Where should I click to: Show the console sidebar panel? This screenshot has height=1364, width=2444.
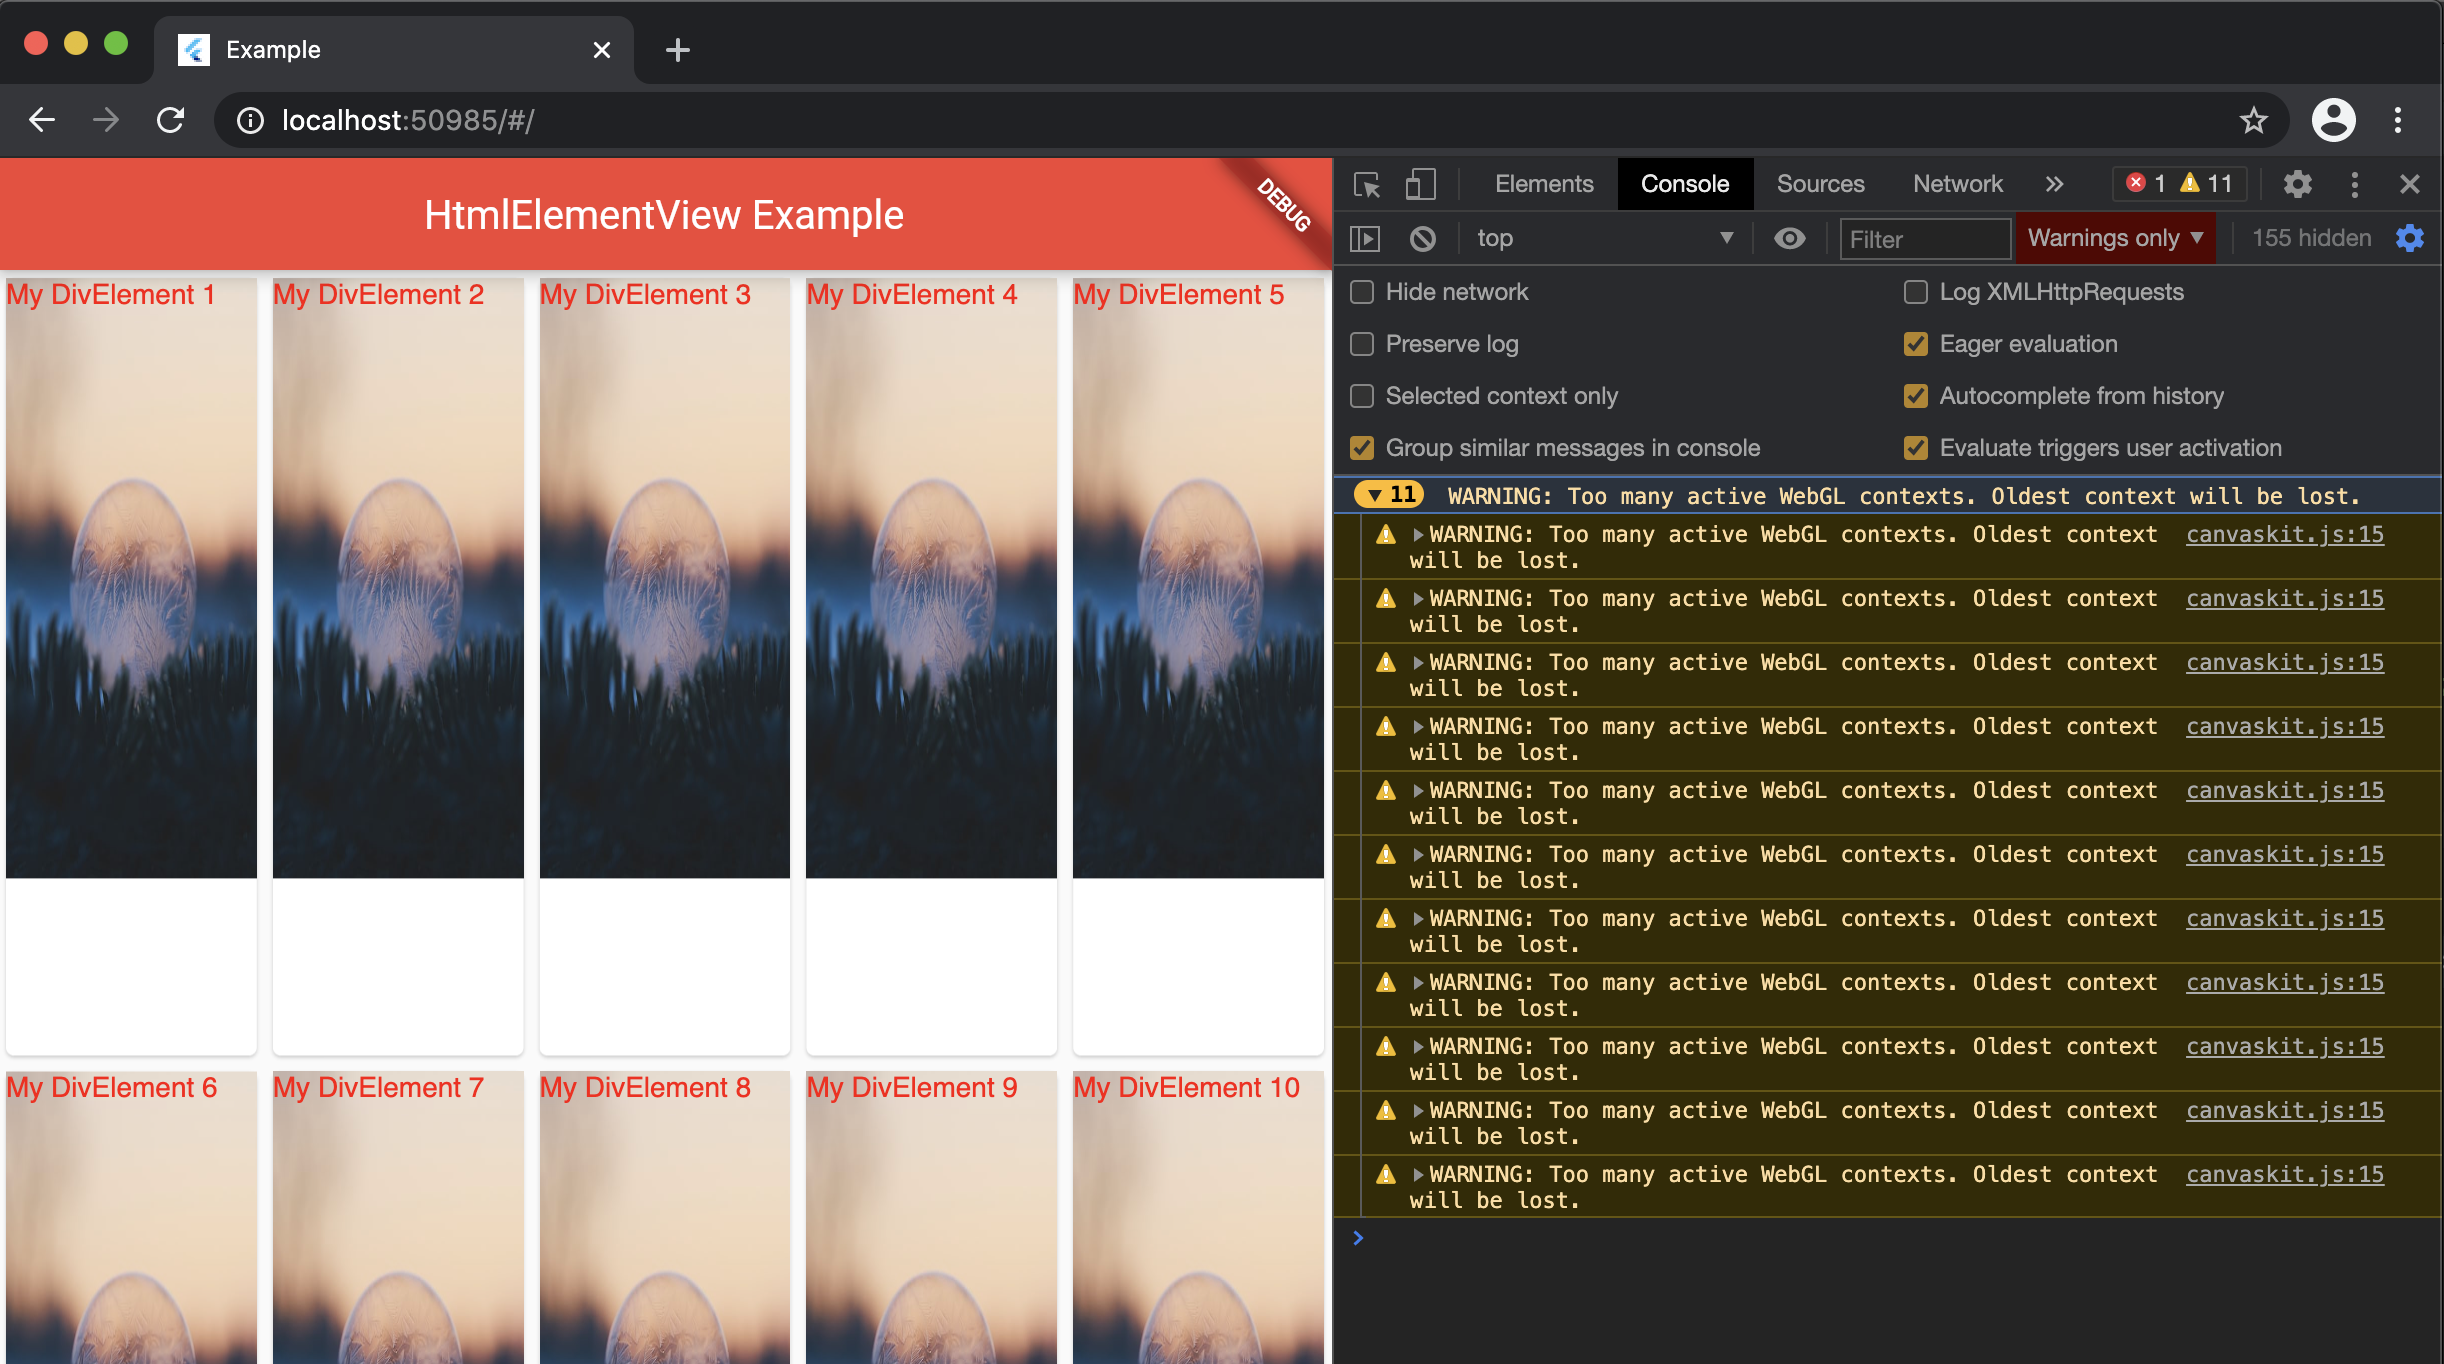[x=1366, y=238]
